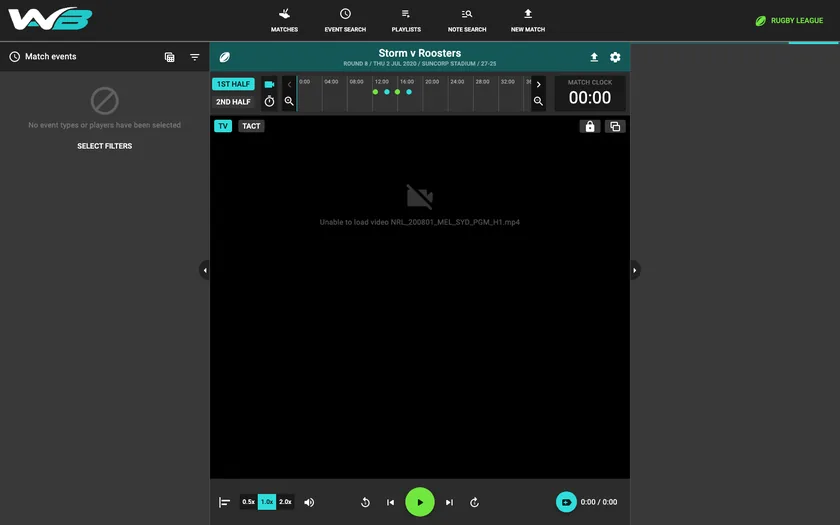Click the MATCH CLOCK display

tap(590, 93)
